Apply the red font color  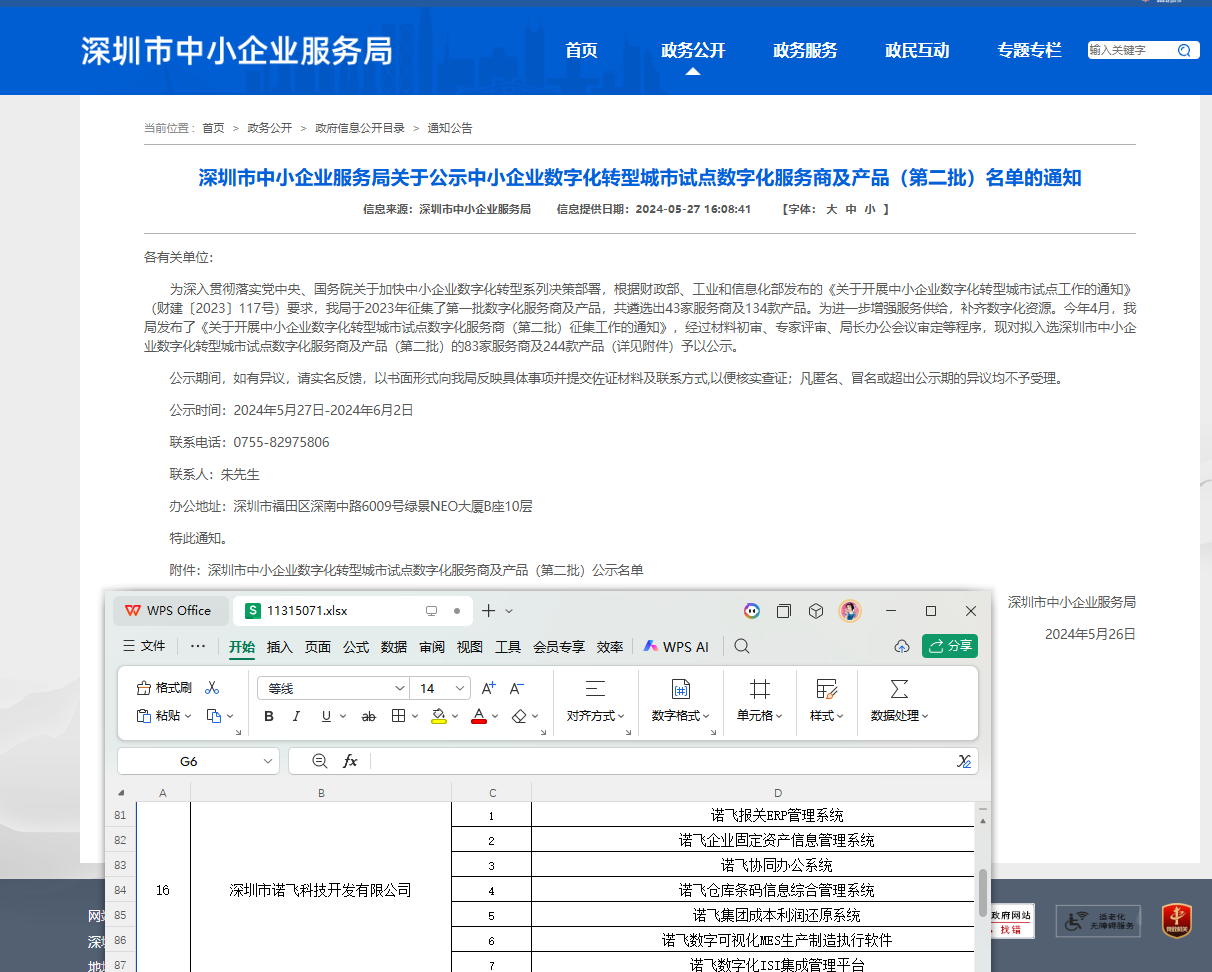coord(478,716)
